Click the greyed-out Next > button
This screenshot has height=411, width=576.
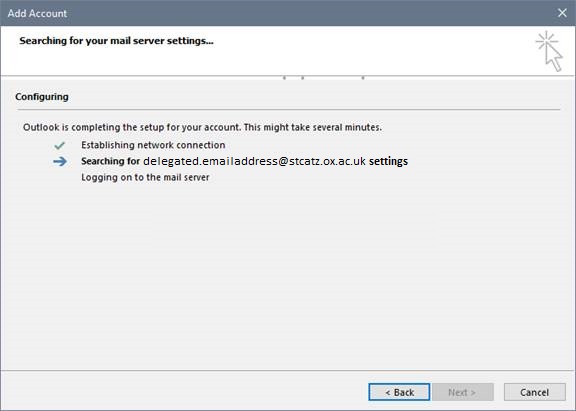tap(463, 392)
